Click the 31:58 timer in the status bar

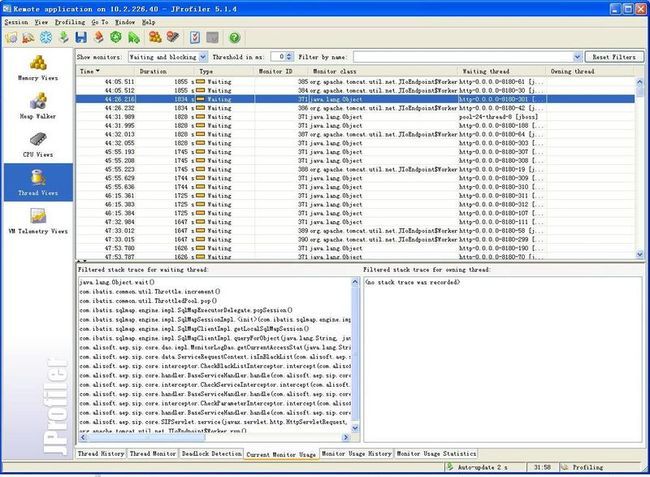[x=542, y=467]
